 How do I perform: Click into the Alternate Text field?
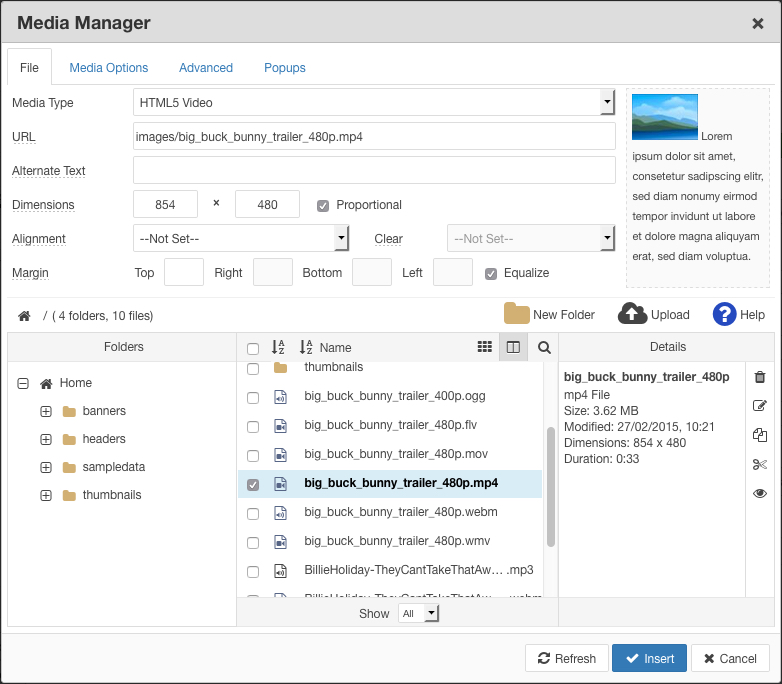click(374, 170)
